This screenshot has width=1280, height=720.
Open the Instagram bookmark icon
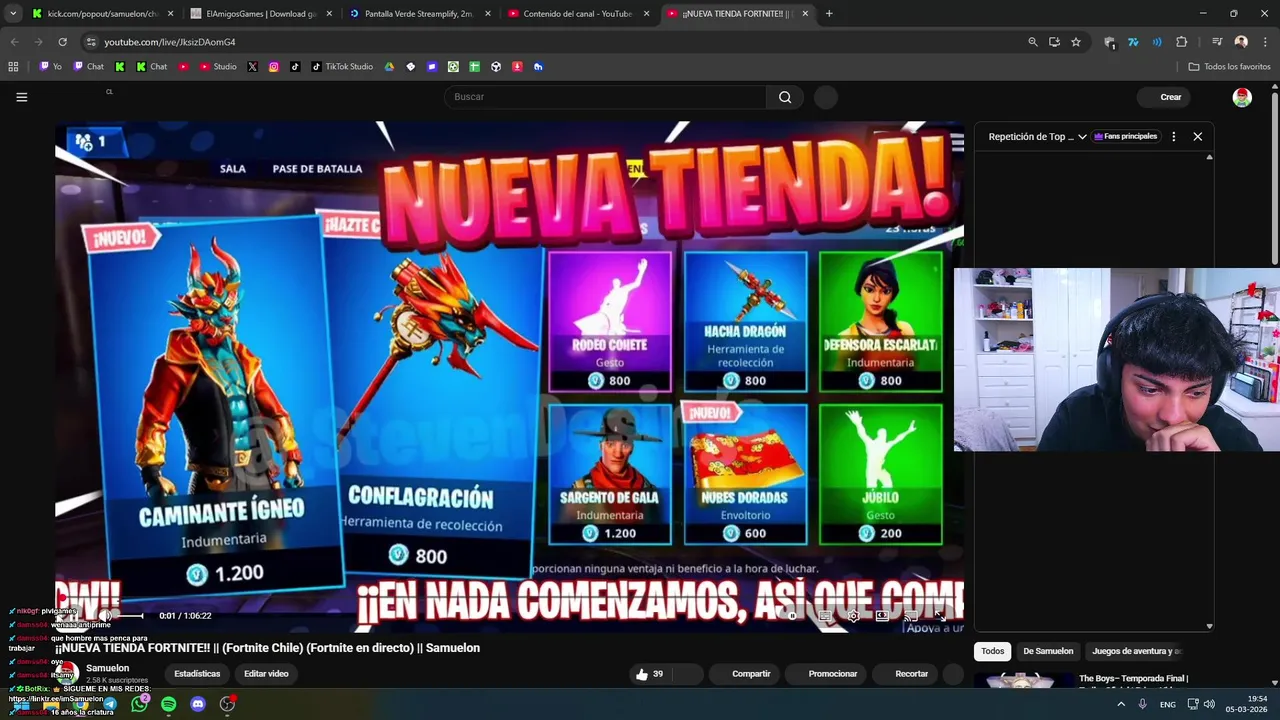click(274, 67)
